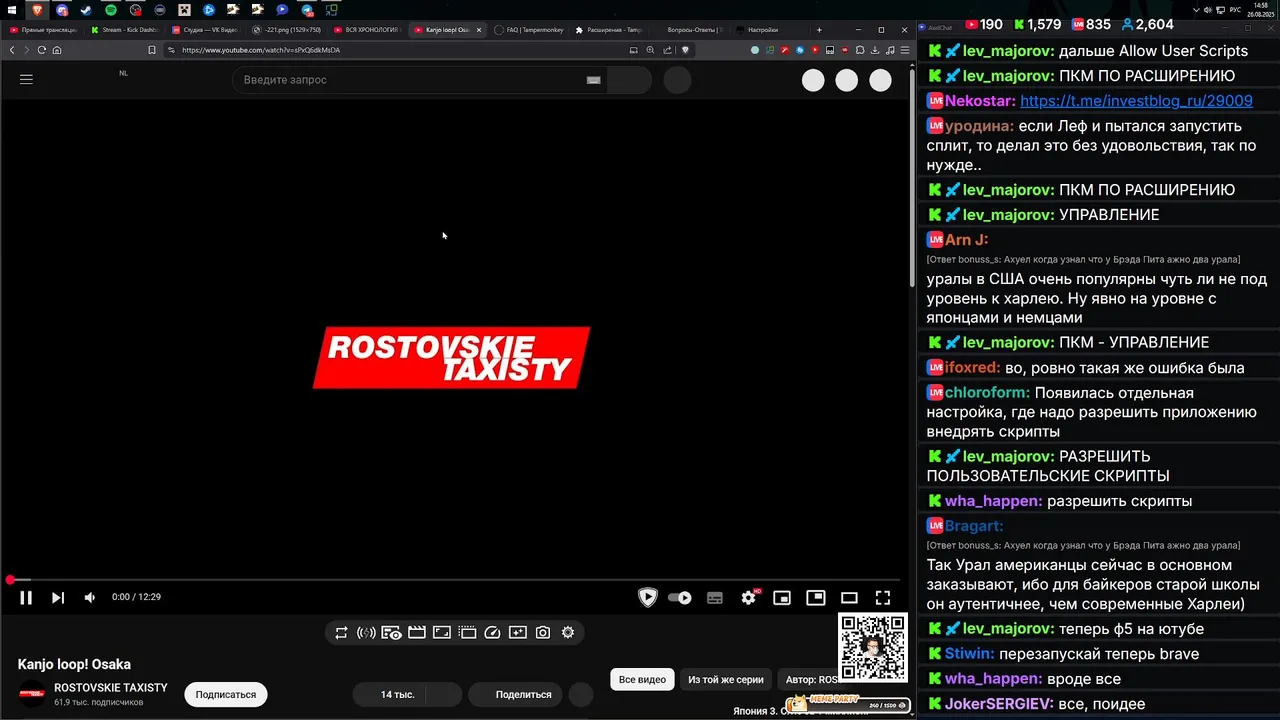This screenshot has height=720, width=1280.
Task: Switch to the 'Вопросы-Ответы' tab
Action: (691, 30)
